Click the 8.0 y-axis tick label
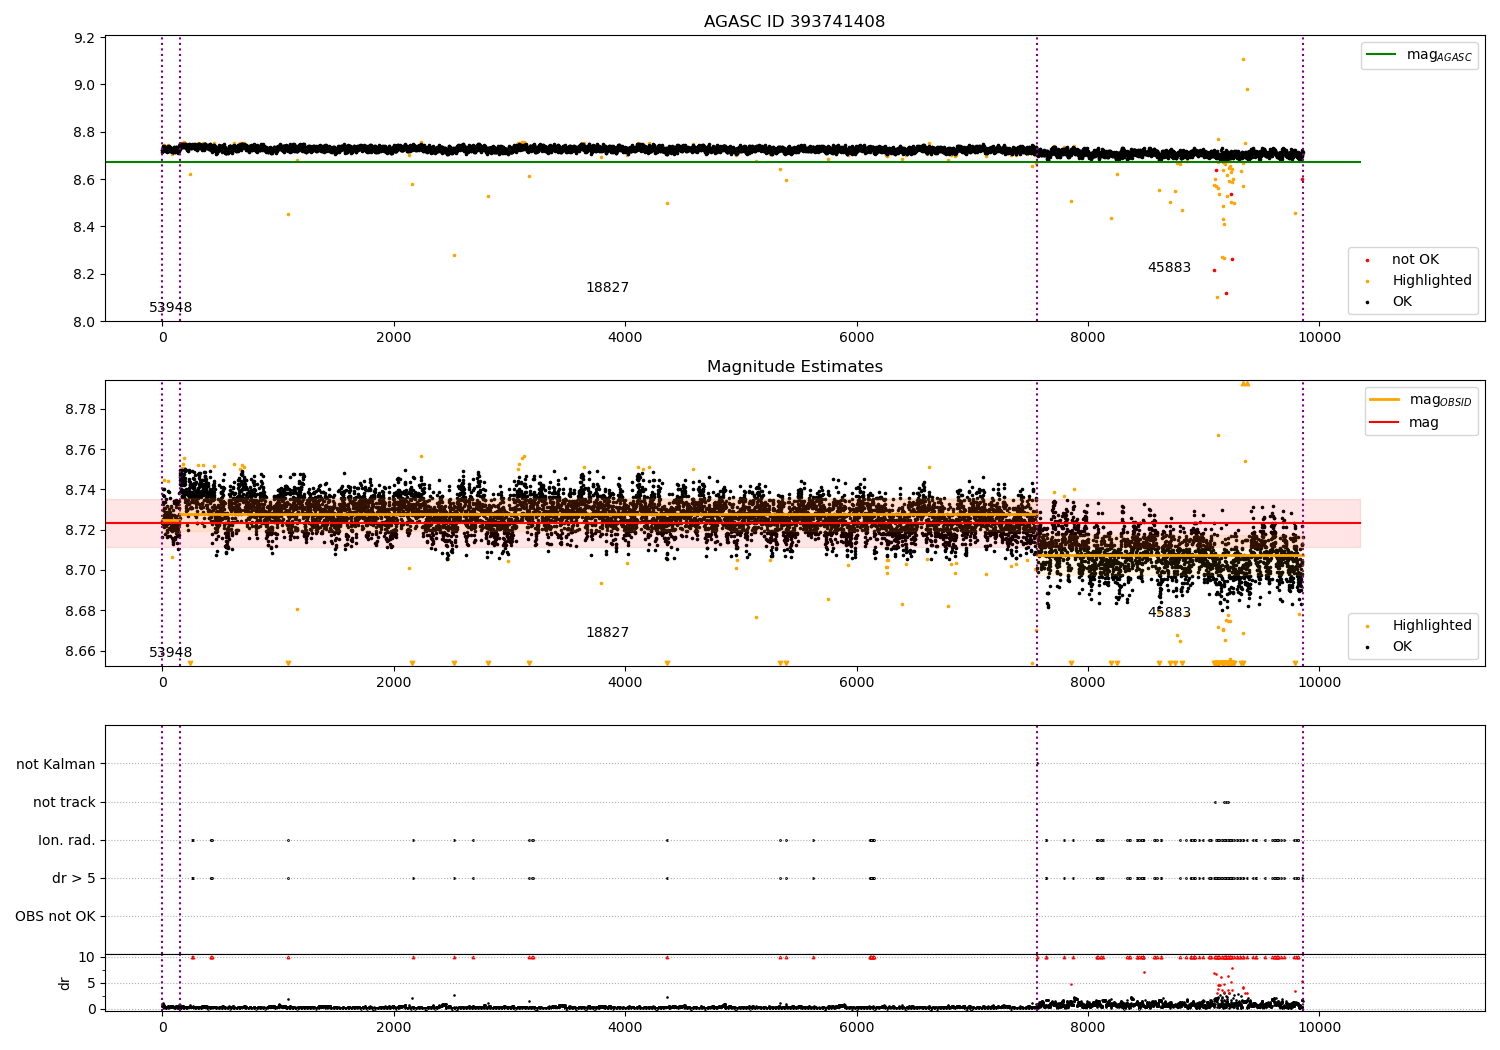Image resolution: width=1500 pixels, height=1050 pixels. [85, 322]
